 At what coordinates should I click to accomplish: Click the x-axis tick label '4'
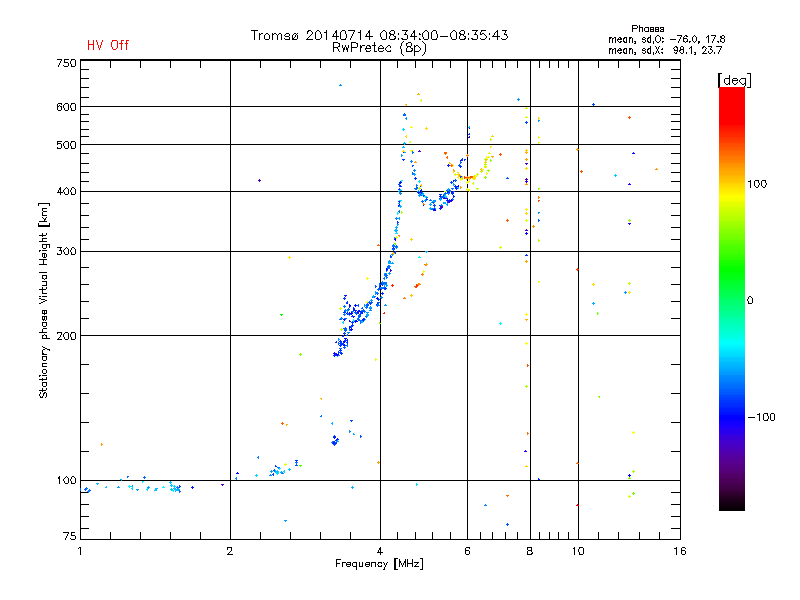pos(380,551)
